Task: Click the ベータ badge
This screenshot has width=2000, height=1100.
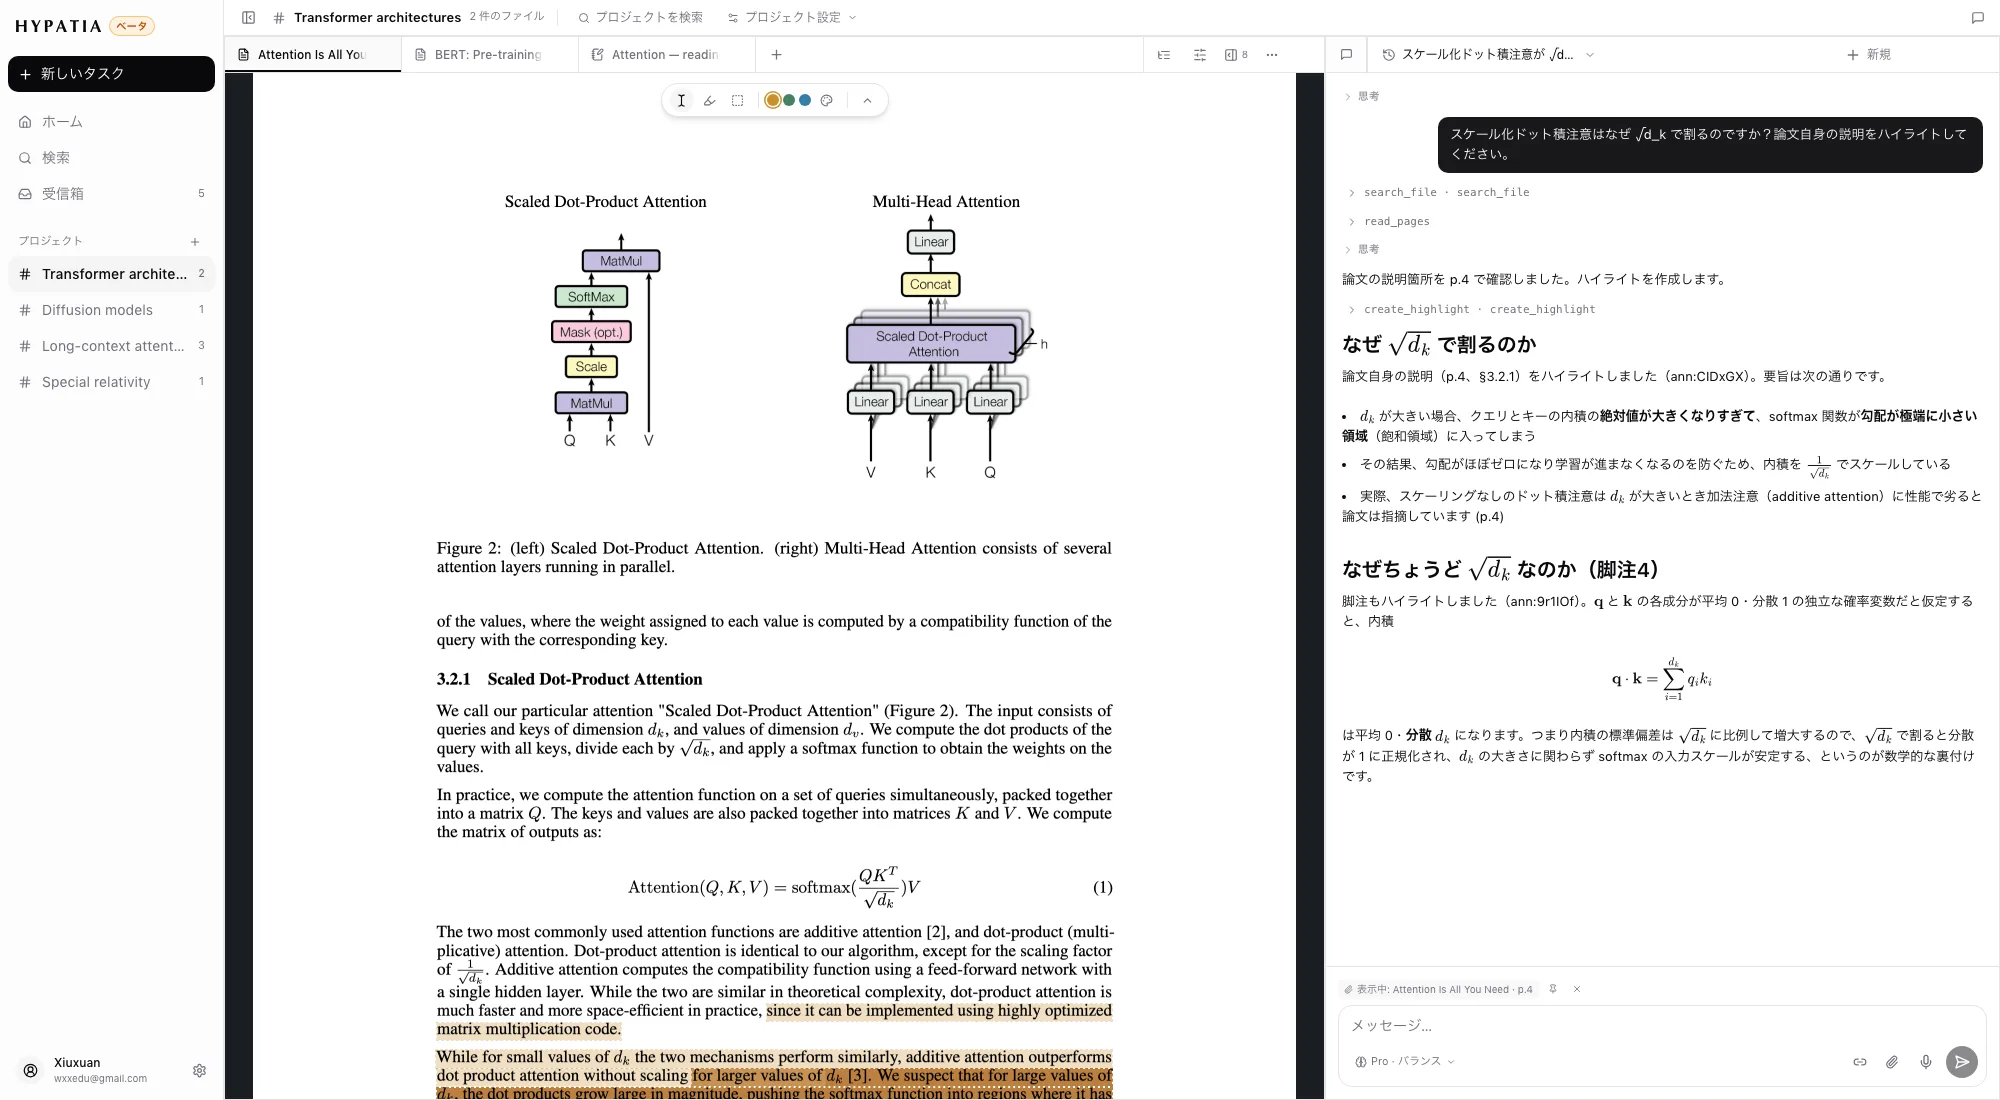Action: [x=132, y=26]
